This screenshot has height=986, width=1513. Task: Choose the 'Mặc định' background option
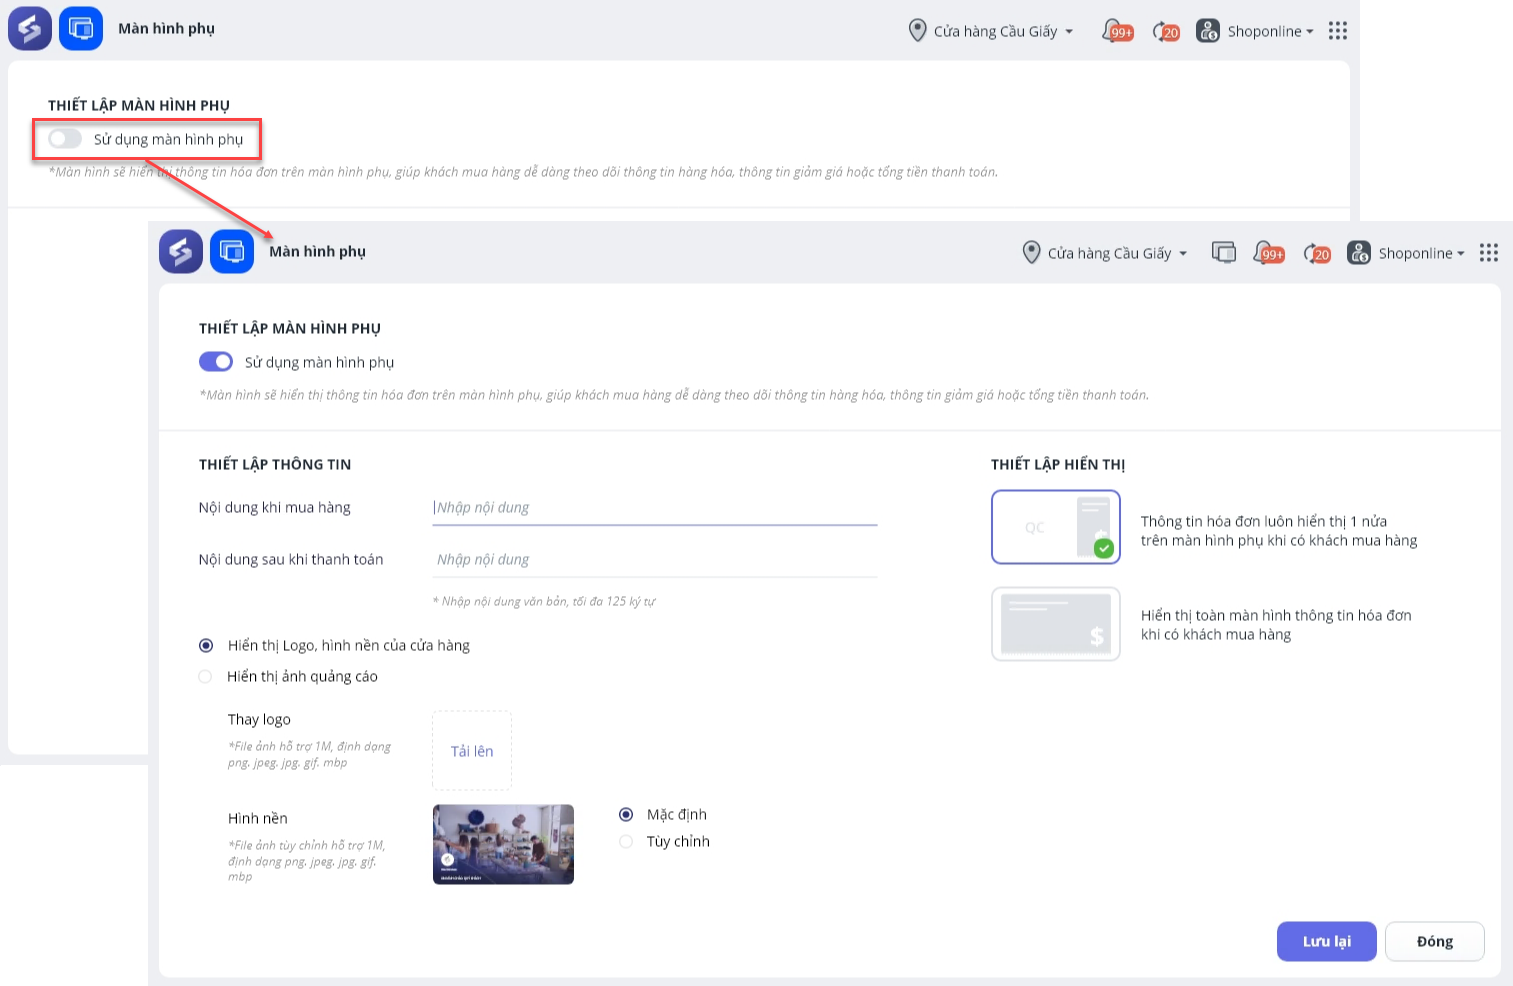tap(626, 815)
